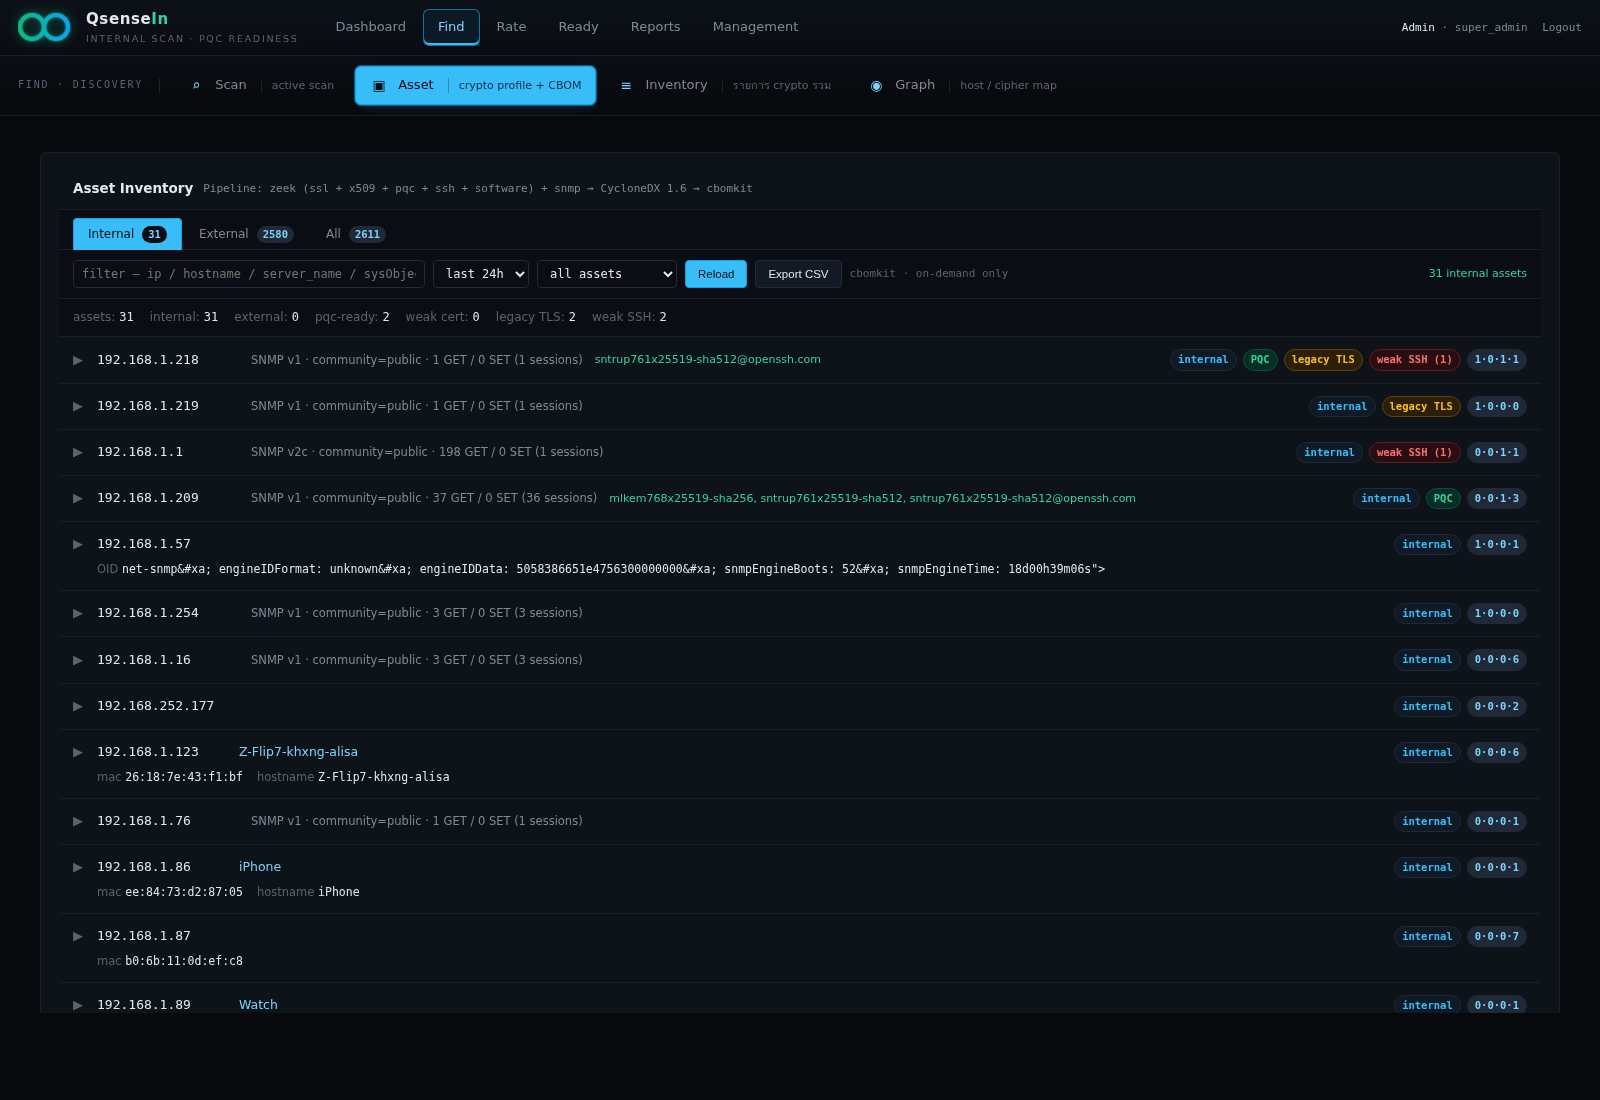Click the pqc-ready: 2 statistic
Image resolution: width=1600 pixels, height=1100 pixels.
click(352, 317)
